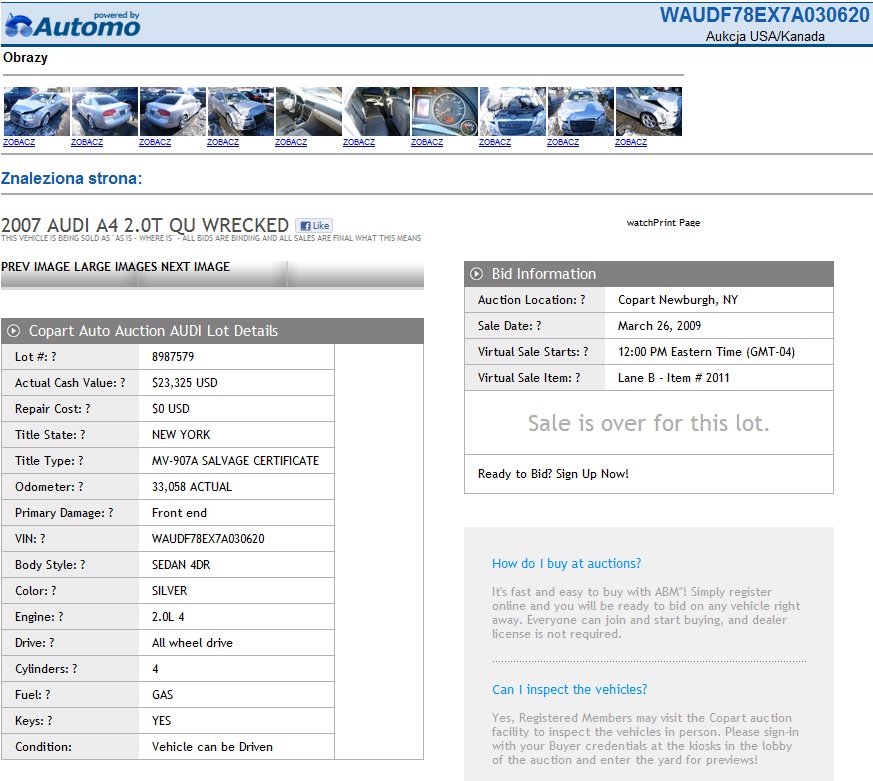Screen dimensions: 873x781
Task: Click the help question mark after Engine:
Action: pos(60,617)
